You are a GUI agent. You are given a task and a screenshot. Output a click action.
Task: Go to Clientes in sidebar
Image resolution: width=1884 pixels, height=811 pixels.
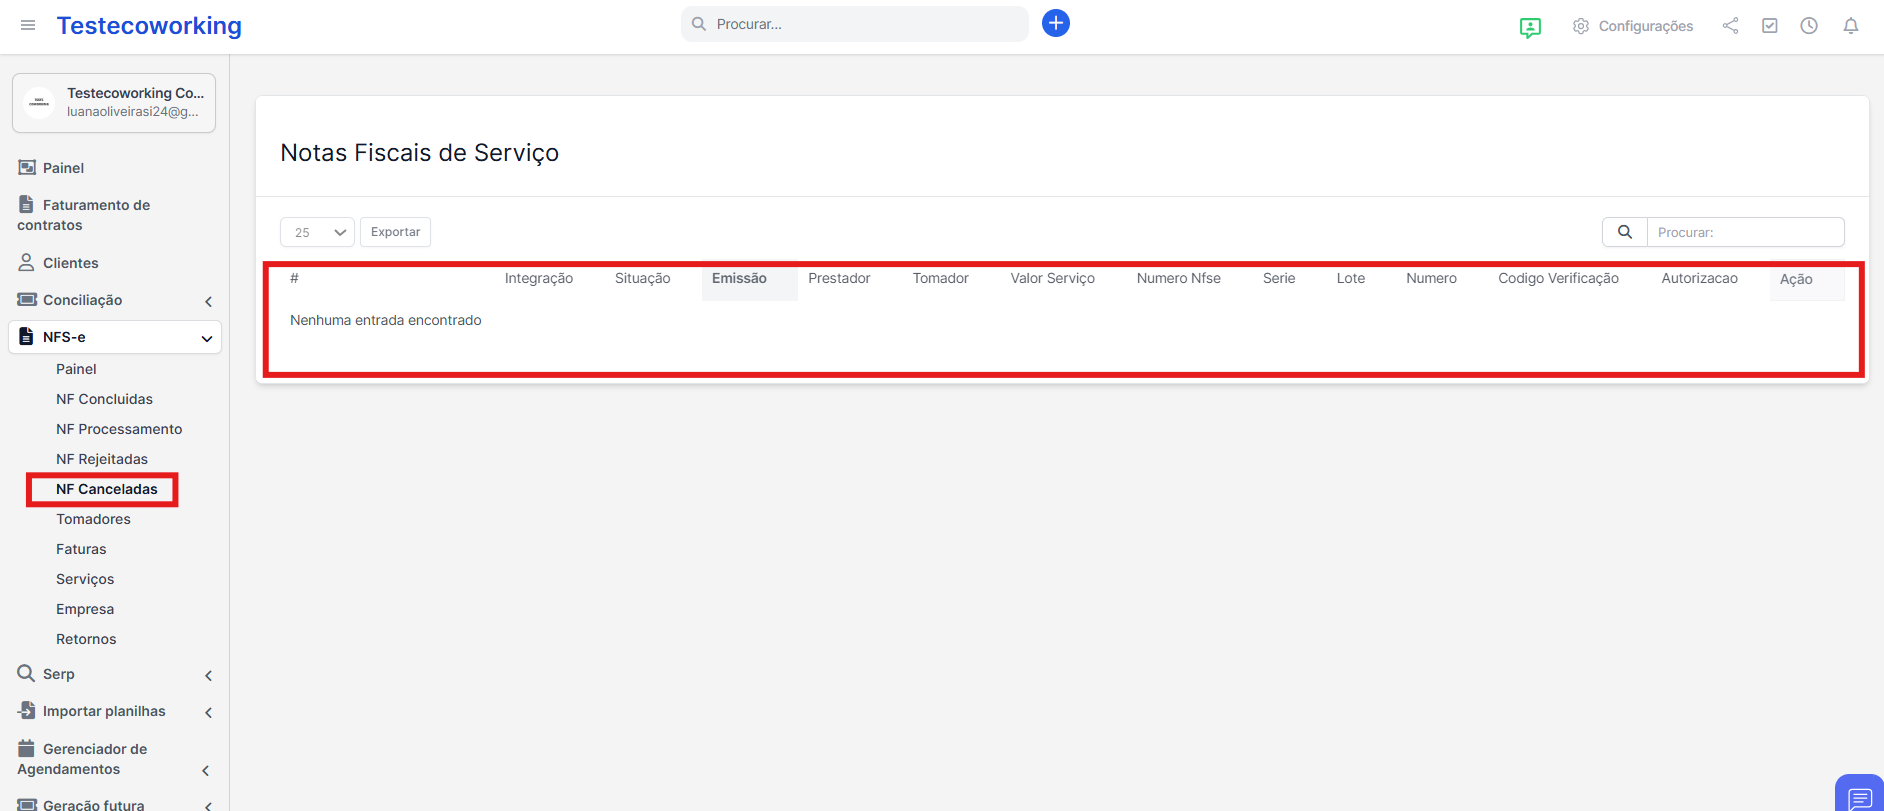pos(70,263)
